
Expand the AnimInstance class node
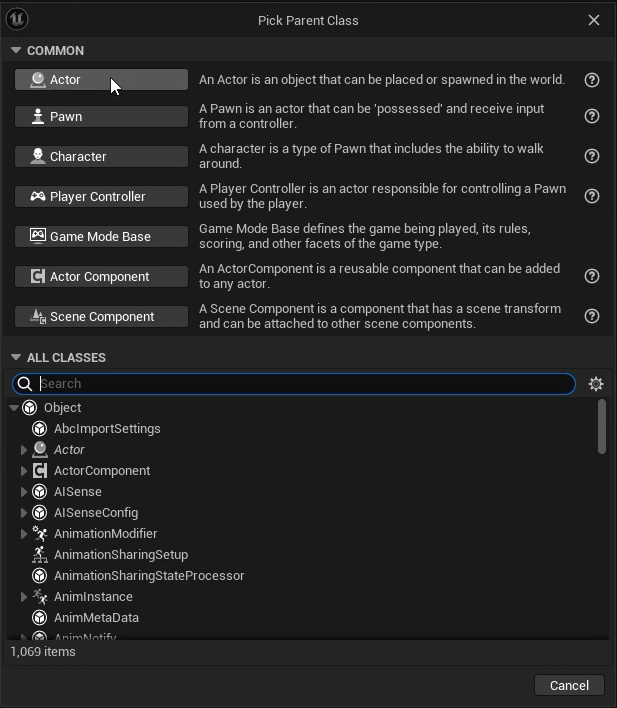24,597
